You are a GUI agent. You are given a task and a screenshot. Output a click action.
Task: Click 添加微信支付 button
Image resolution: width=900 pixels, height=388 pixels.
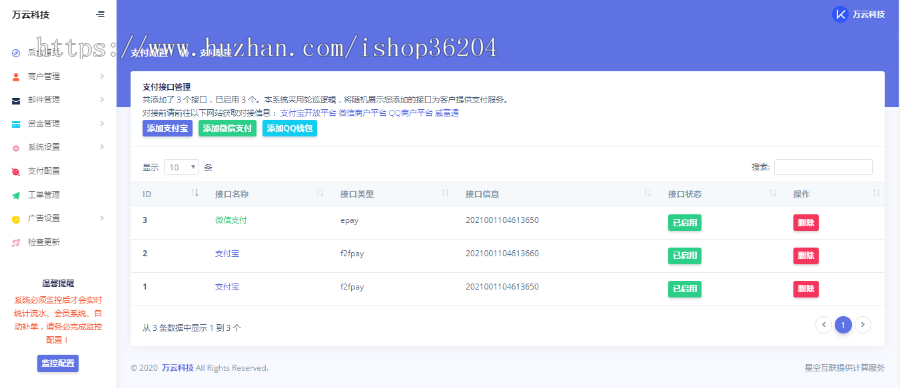tap(227, 129)
